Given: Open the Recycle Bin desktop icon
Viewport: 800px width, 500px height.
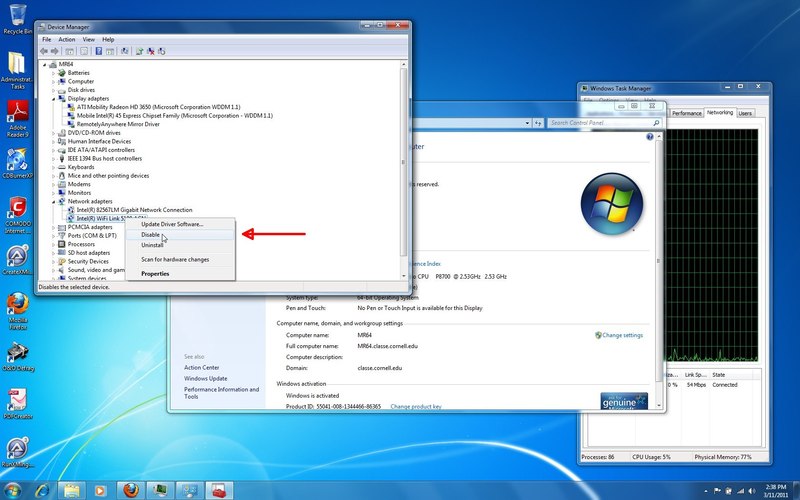Looking at the screenshot, I should [18, 19].
